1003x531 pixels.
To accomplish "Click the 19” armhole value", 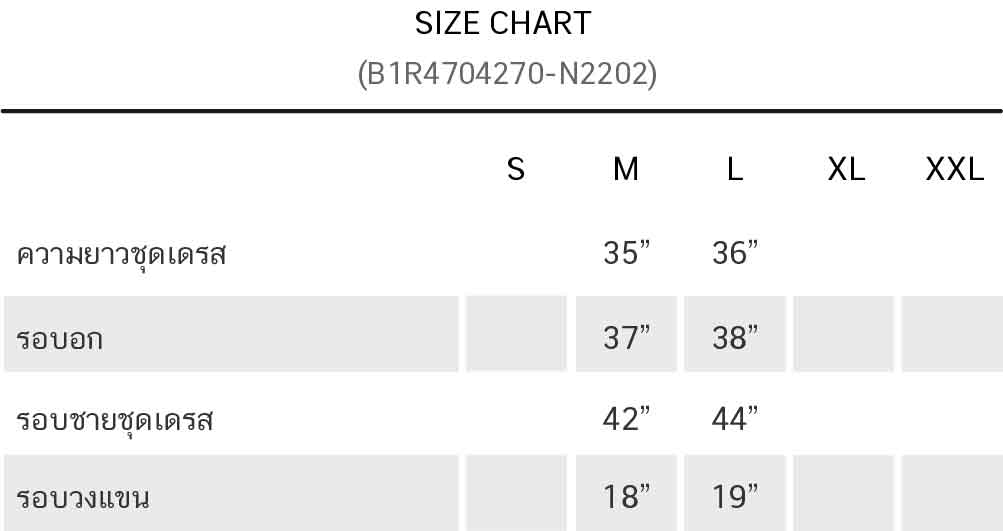I will pos(735,495).
